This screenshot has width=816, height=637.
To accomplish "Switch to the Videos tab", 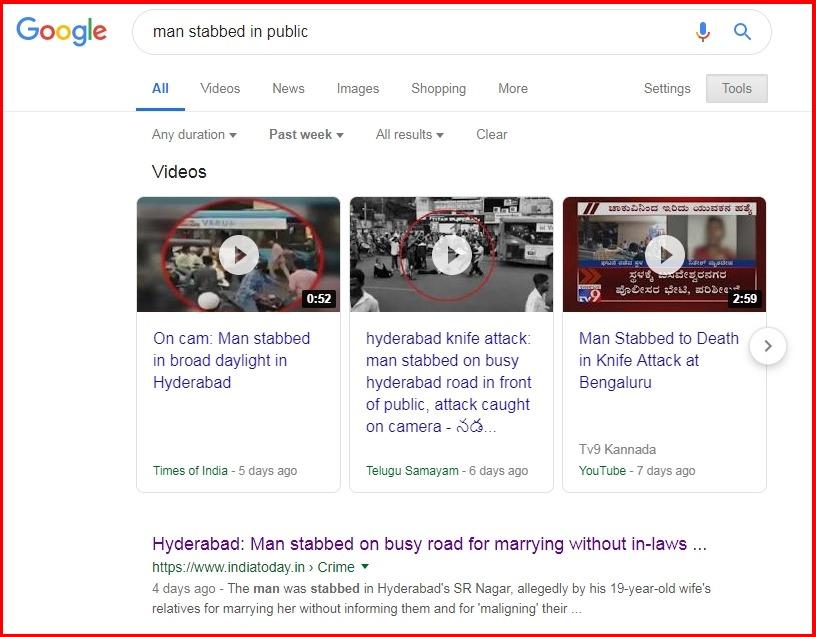I will (x=220, y=88).
